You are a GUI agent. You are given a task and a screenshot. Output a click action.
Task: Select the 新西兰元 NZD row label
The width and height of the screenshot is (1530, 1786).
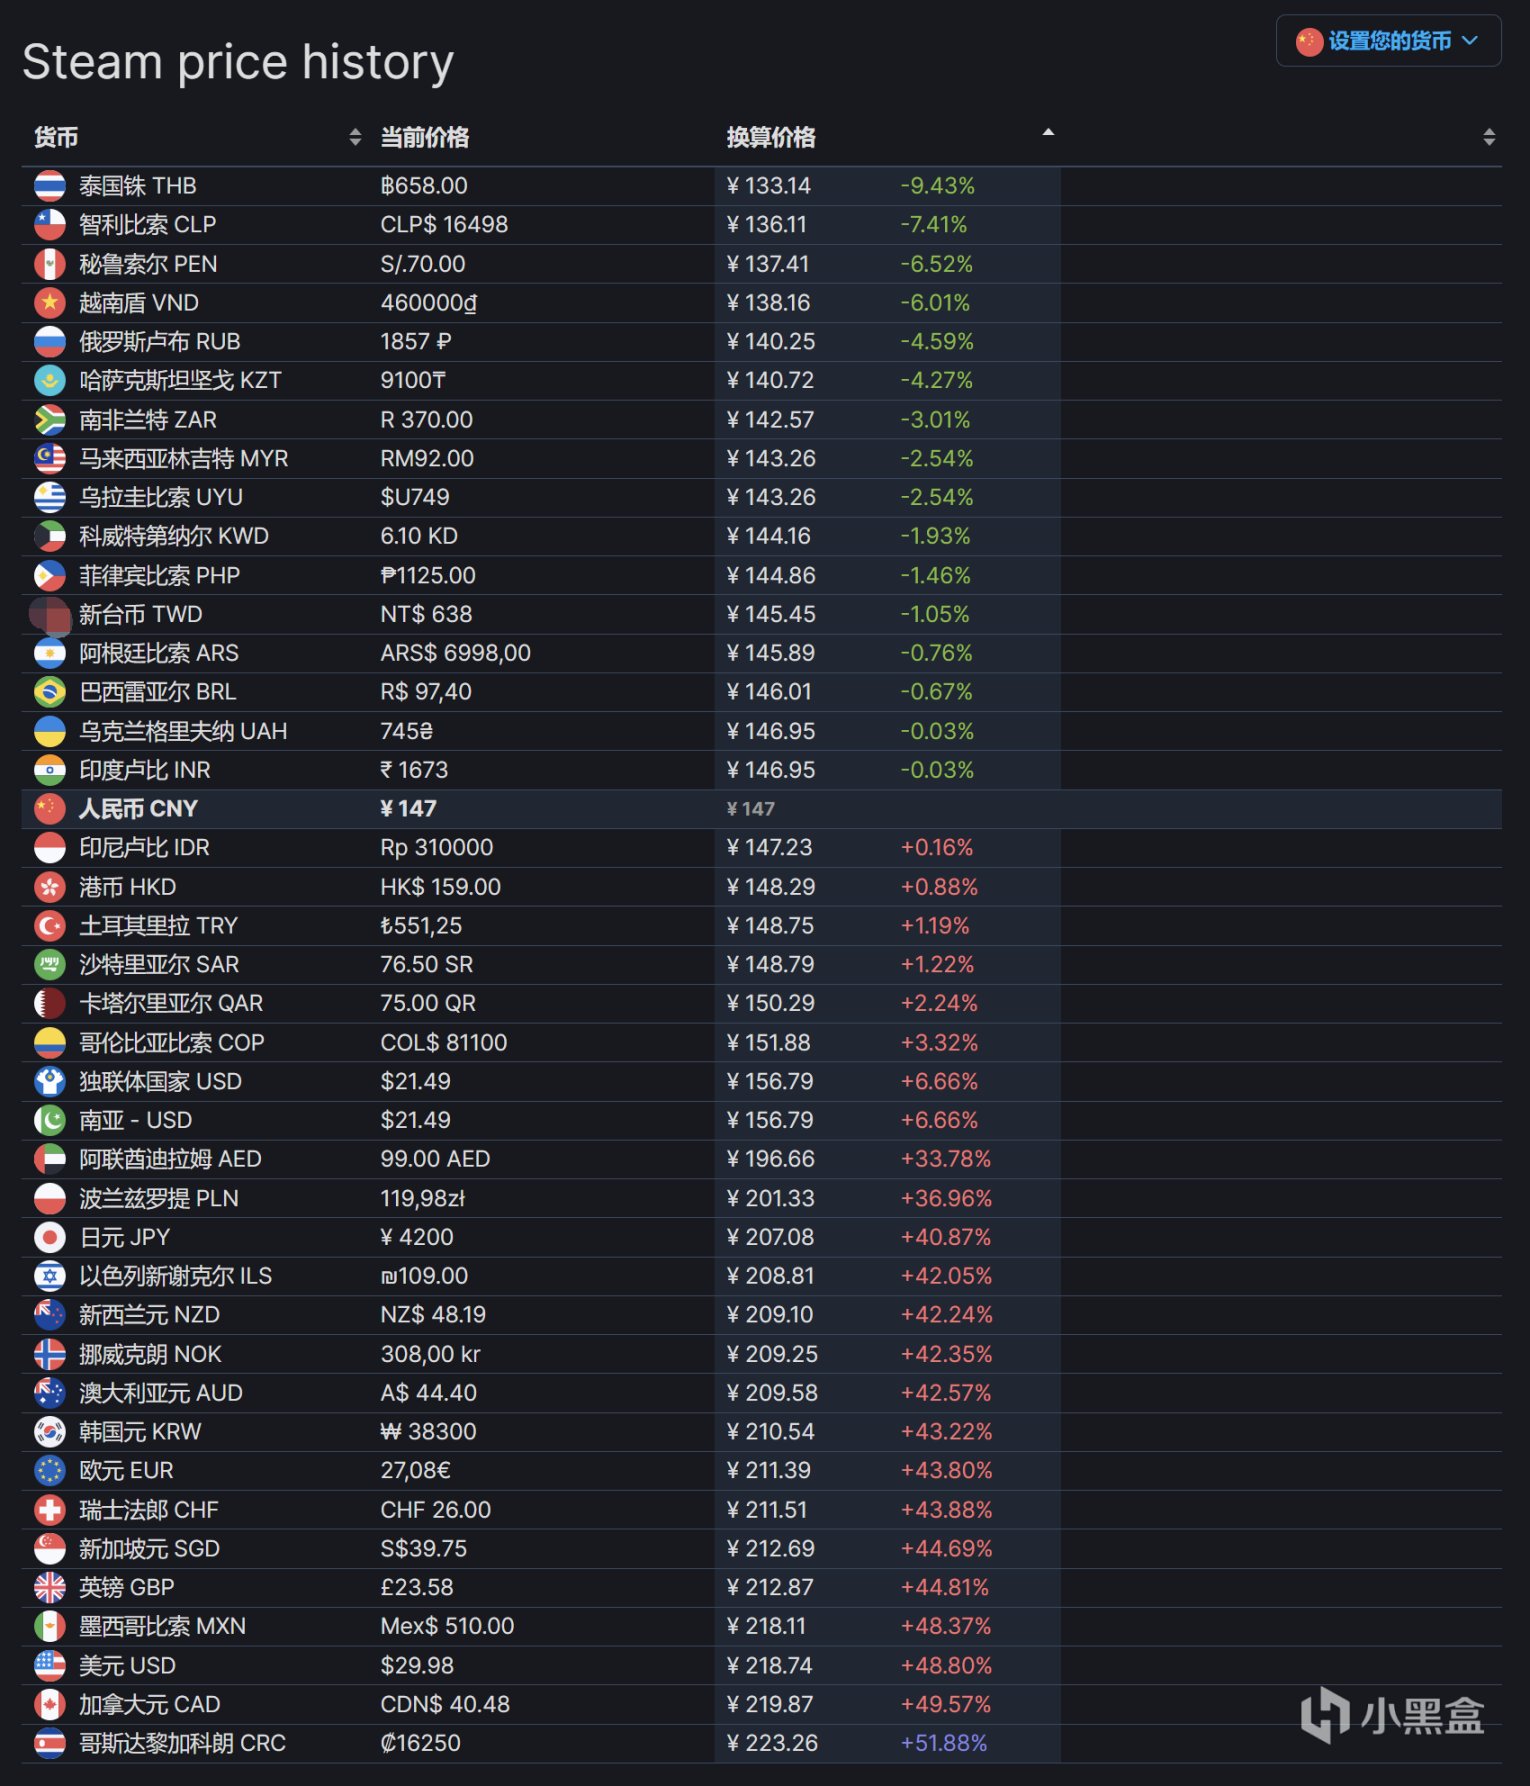click(150, 1316)
